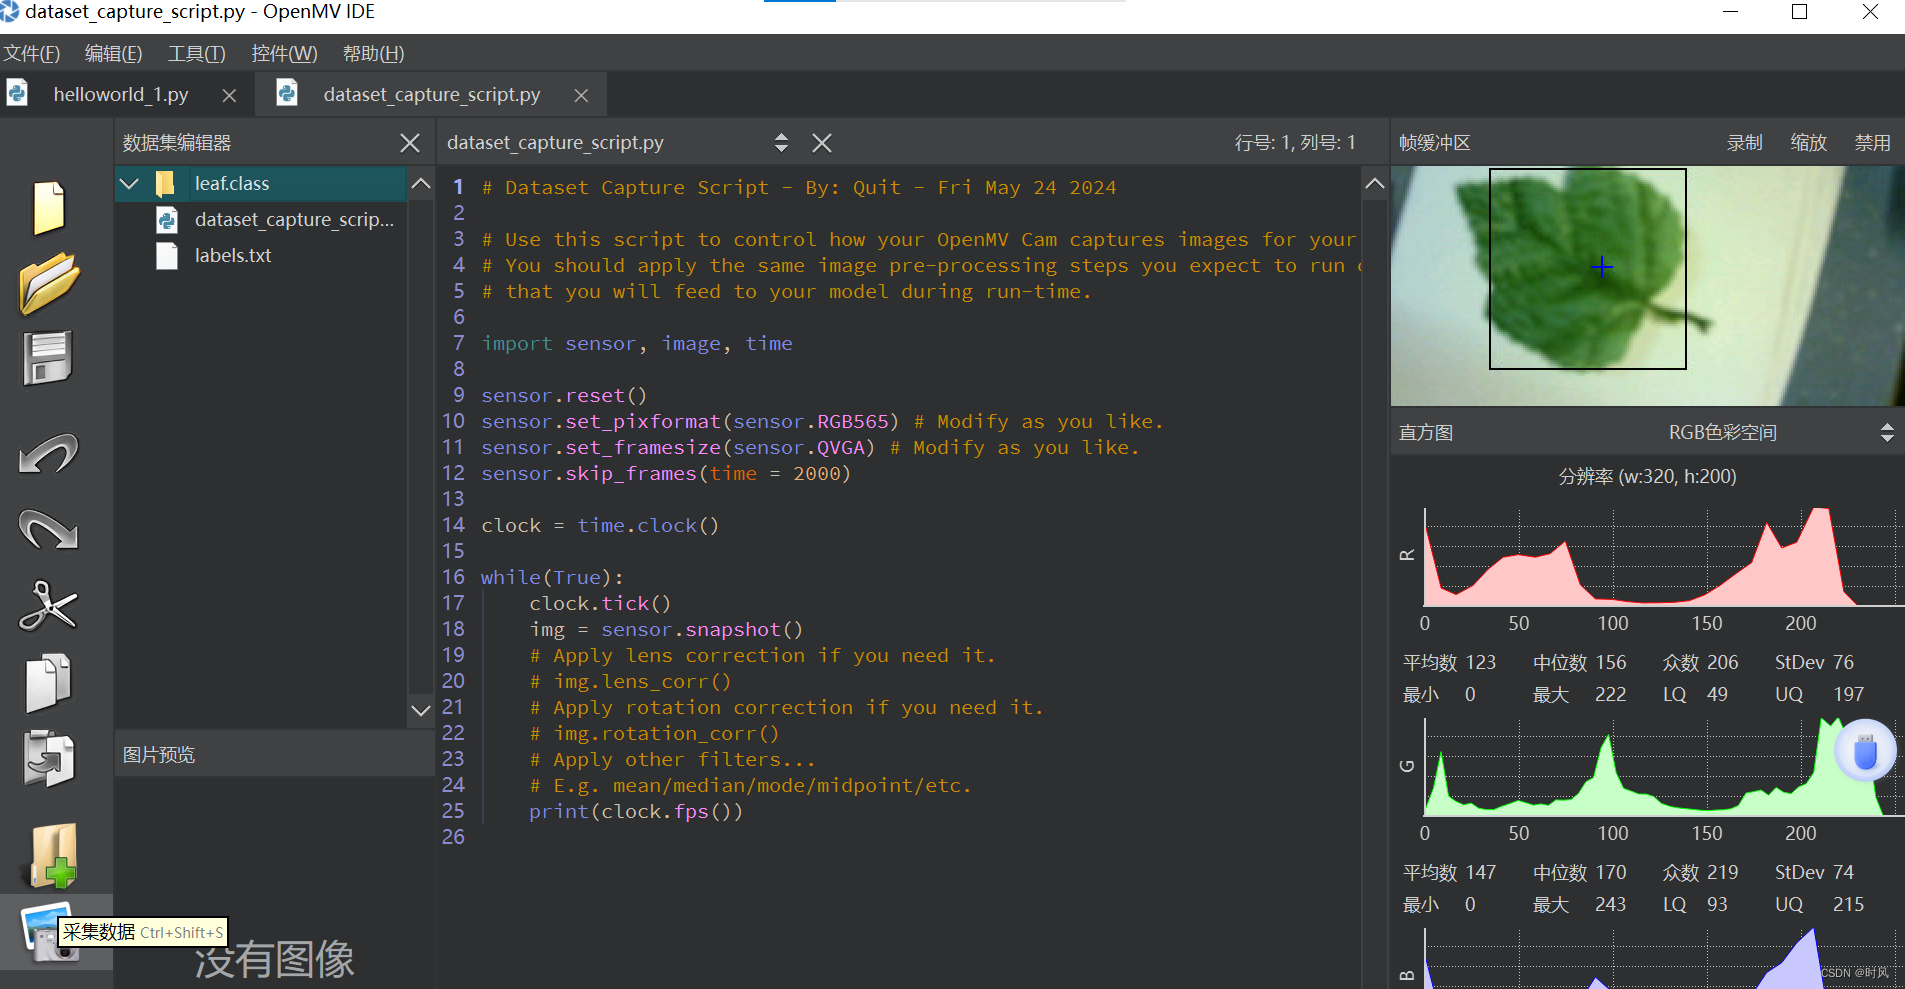Image resolution: width=1905 pixels, height=989 pixels.
Task: Click the 'while(True):' code line
Action: [x=552, y=577]
